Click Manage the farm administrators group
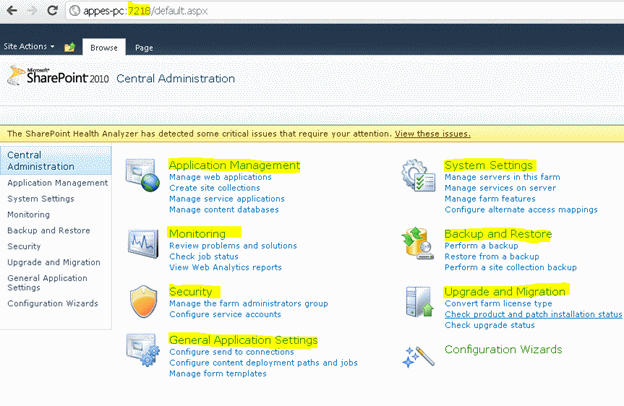 249,304
